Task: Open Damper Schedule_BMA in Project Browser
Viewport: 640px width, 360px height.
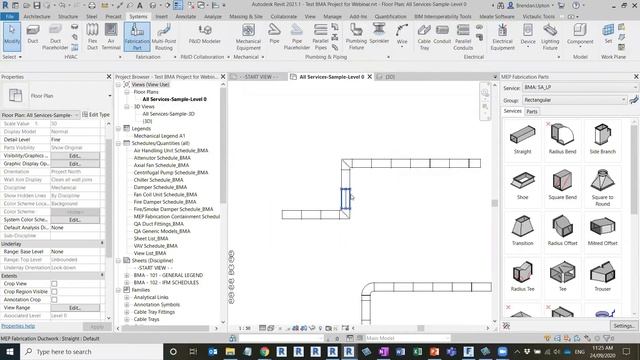Action: [x=160, y=187]
